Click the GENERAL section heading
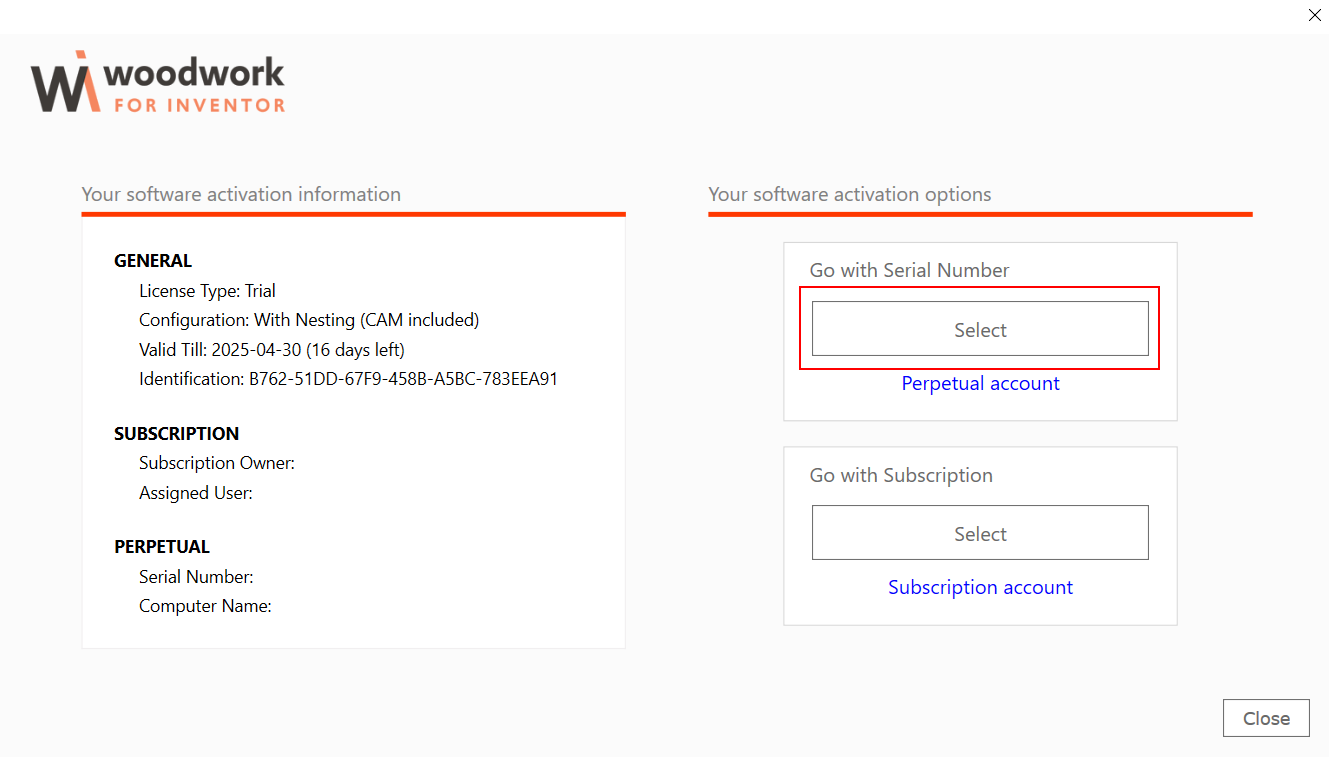This screenshot has height=757, width=1329. [153, 261]
